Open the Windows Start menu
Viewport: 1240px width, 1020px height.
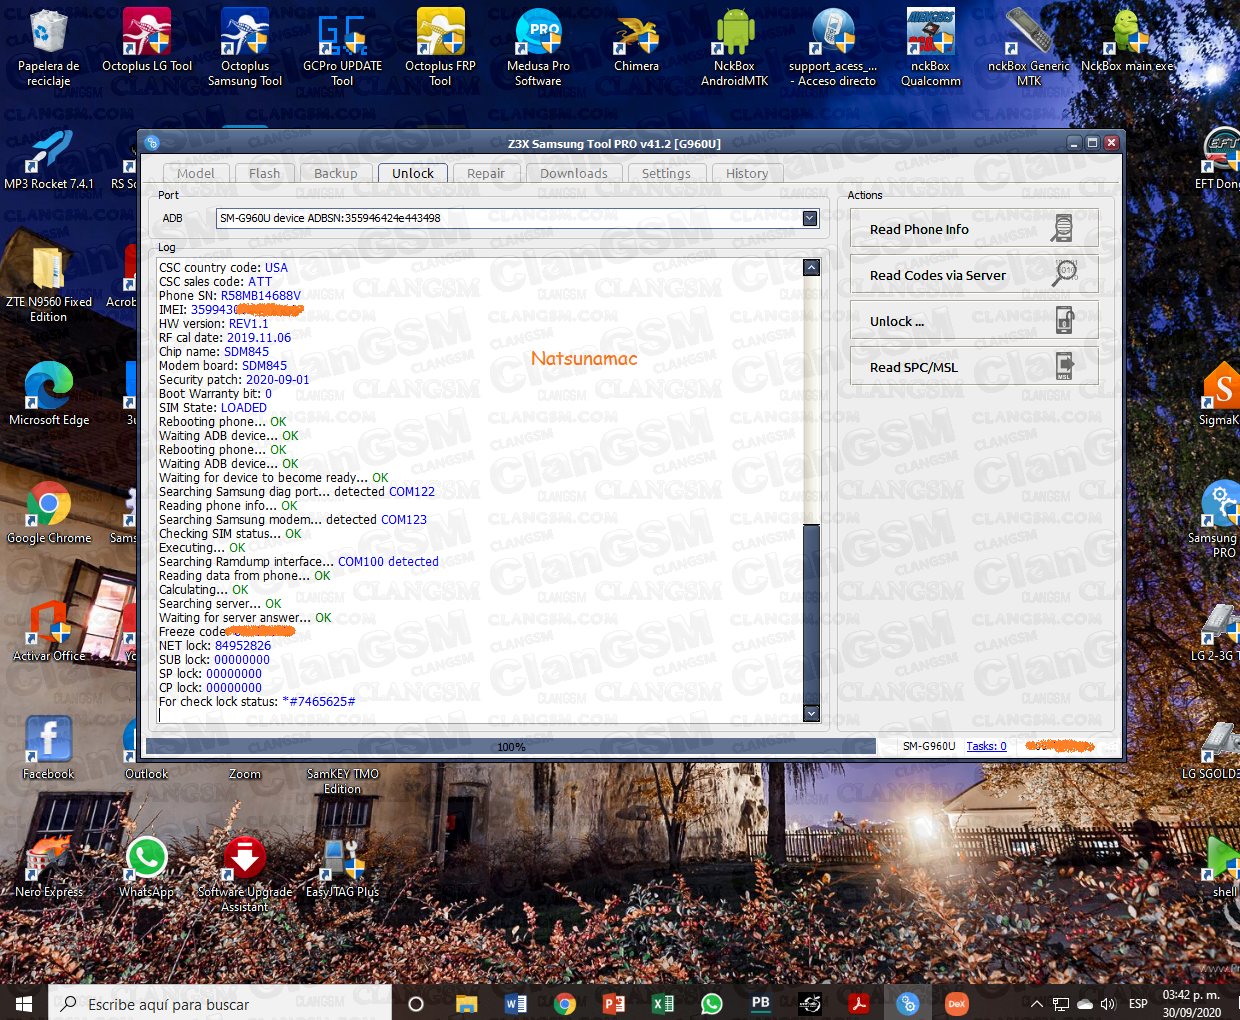[x=24, y=1003]
